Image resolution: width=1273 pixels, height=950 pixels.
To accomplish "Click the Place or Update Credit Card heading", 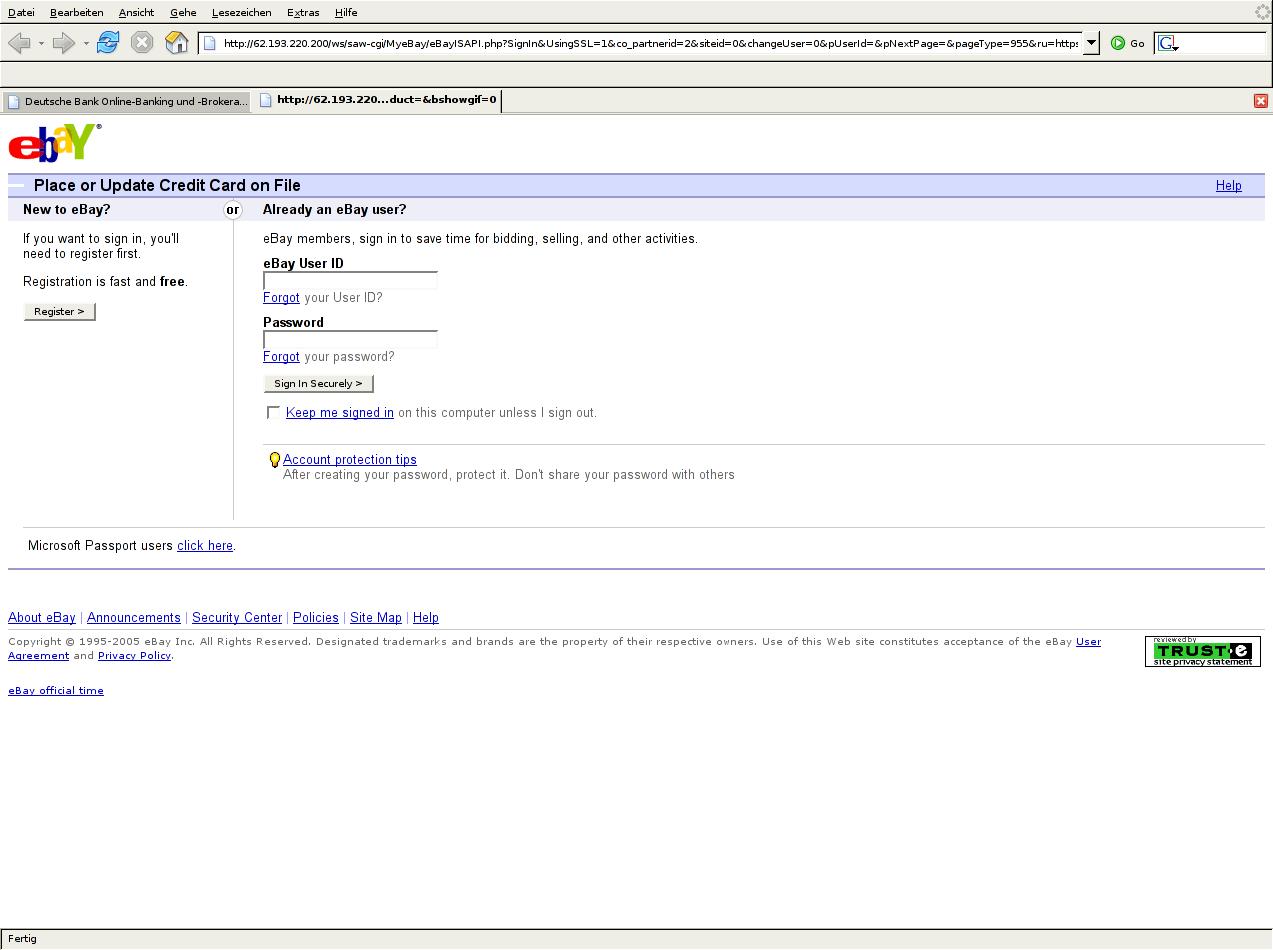I will (x=167, y=186).
